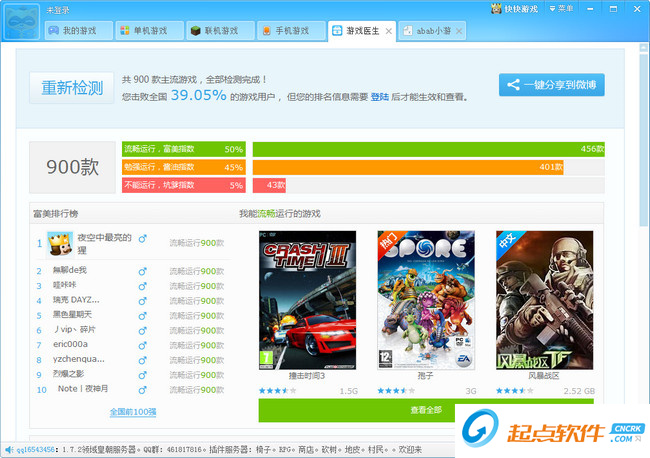Open the 我的游戏 tab

point(78,31)
